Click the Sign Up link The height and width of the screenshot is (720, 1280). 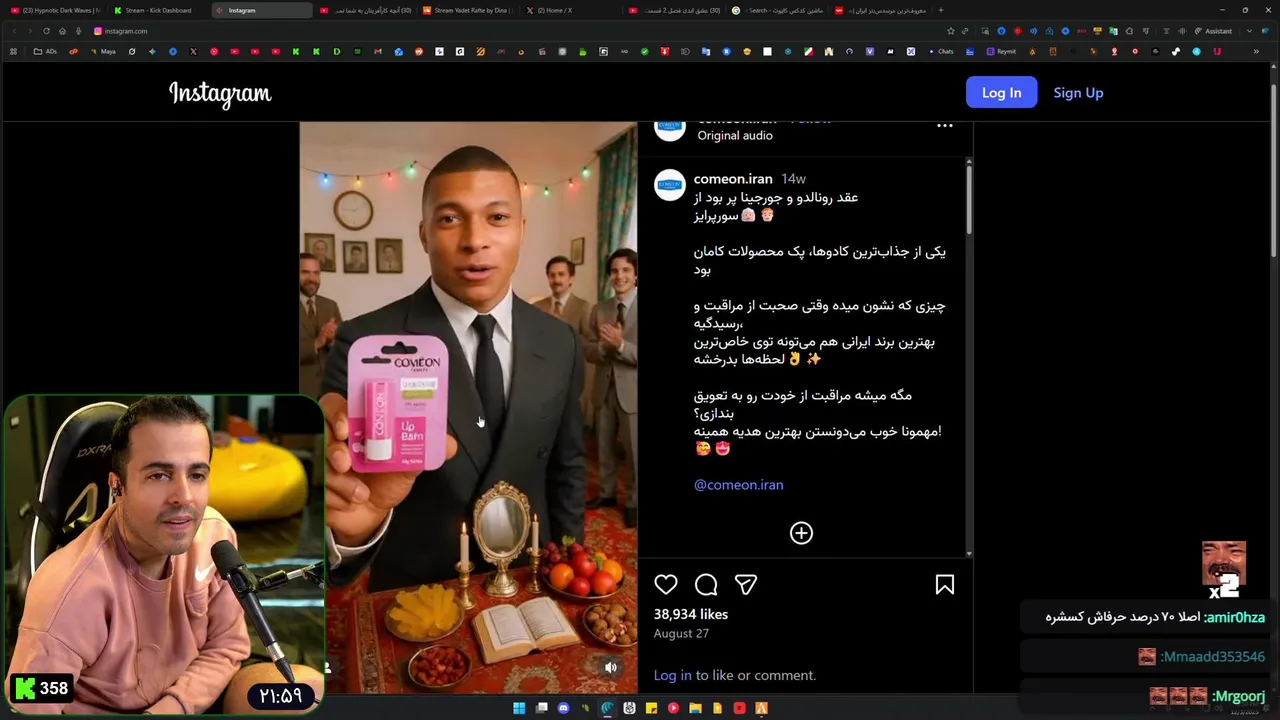(1078, 93)
